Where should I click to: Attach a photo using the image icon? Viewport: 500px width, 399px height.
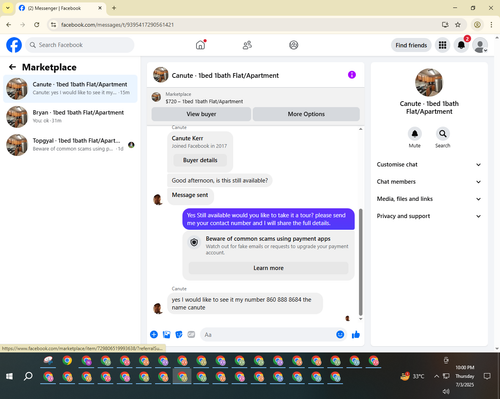coord(166,334)
